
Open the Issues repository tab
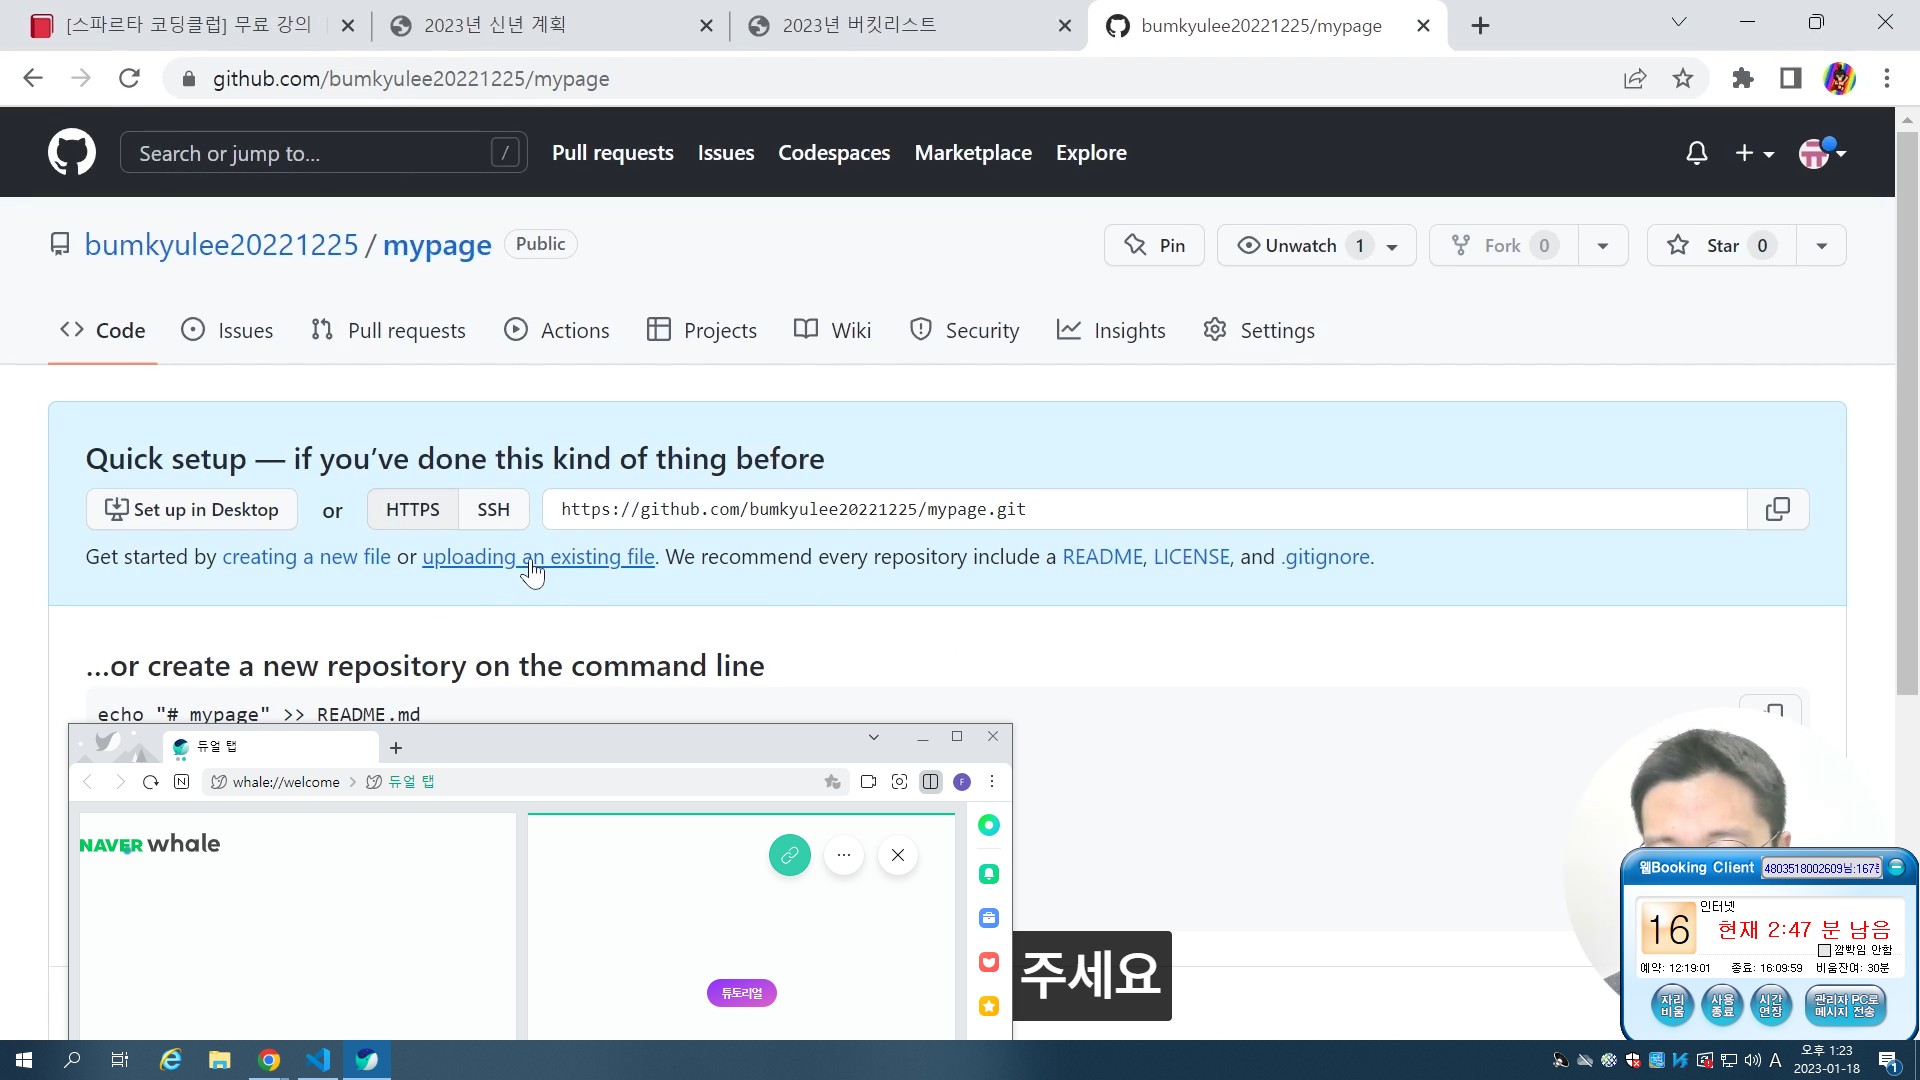[227, 330]
